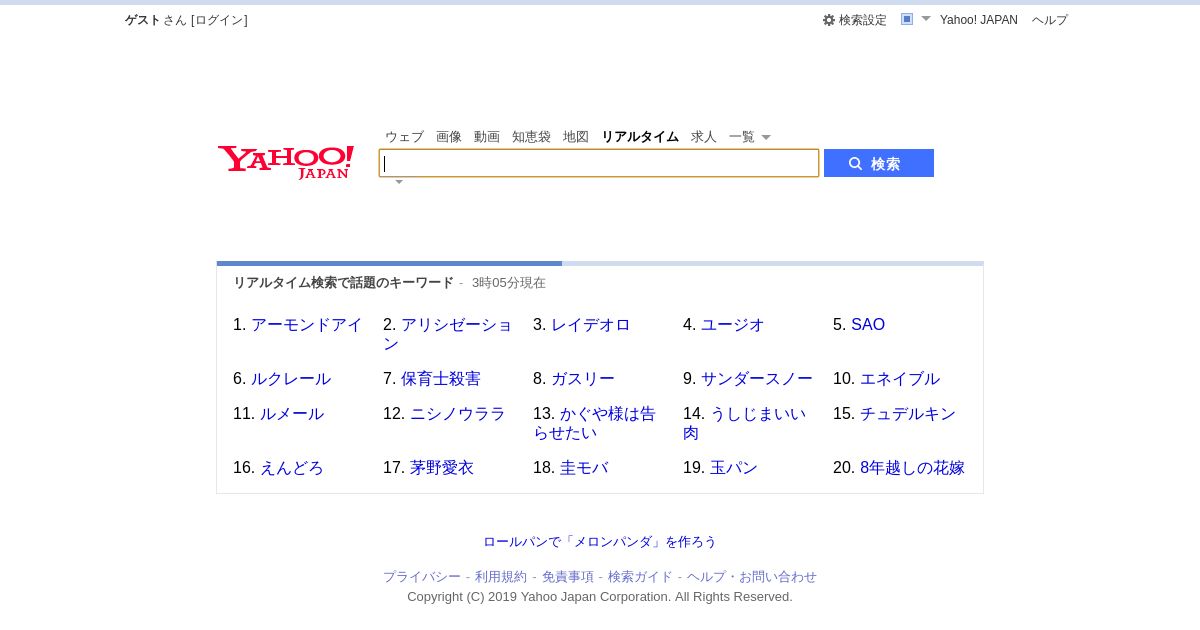
Task: Expand the 一覧 dropdown arrow
Action: coord(766,137)
